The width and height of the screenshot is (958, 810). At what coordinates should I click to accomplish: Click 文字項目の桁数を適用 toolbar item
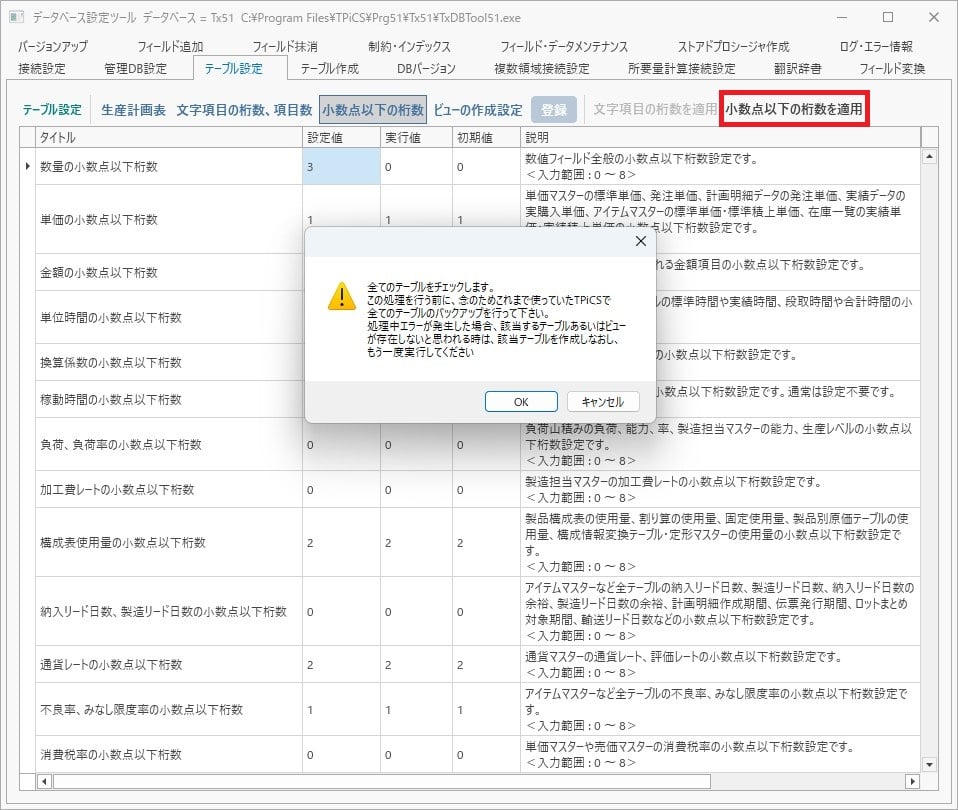pyautogui.click(x=655, y=109)
